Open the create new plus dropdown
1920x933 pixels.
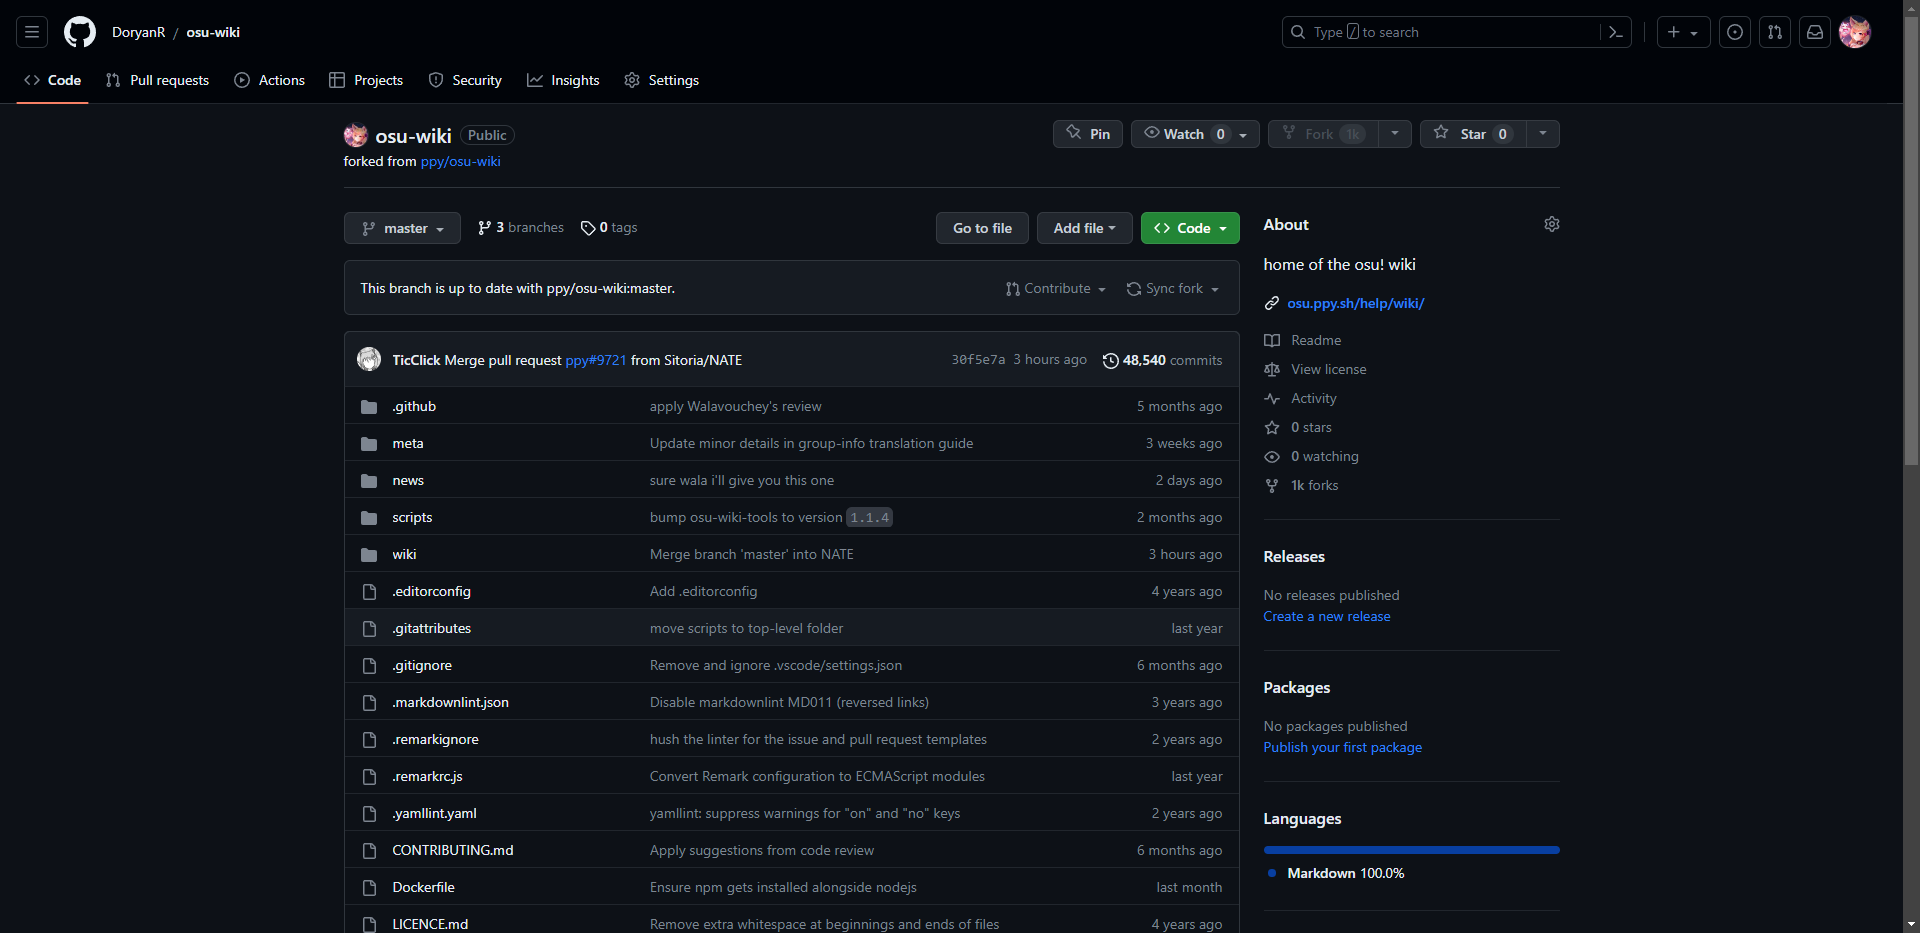coord(1683,32)
